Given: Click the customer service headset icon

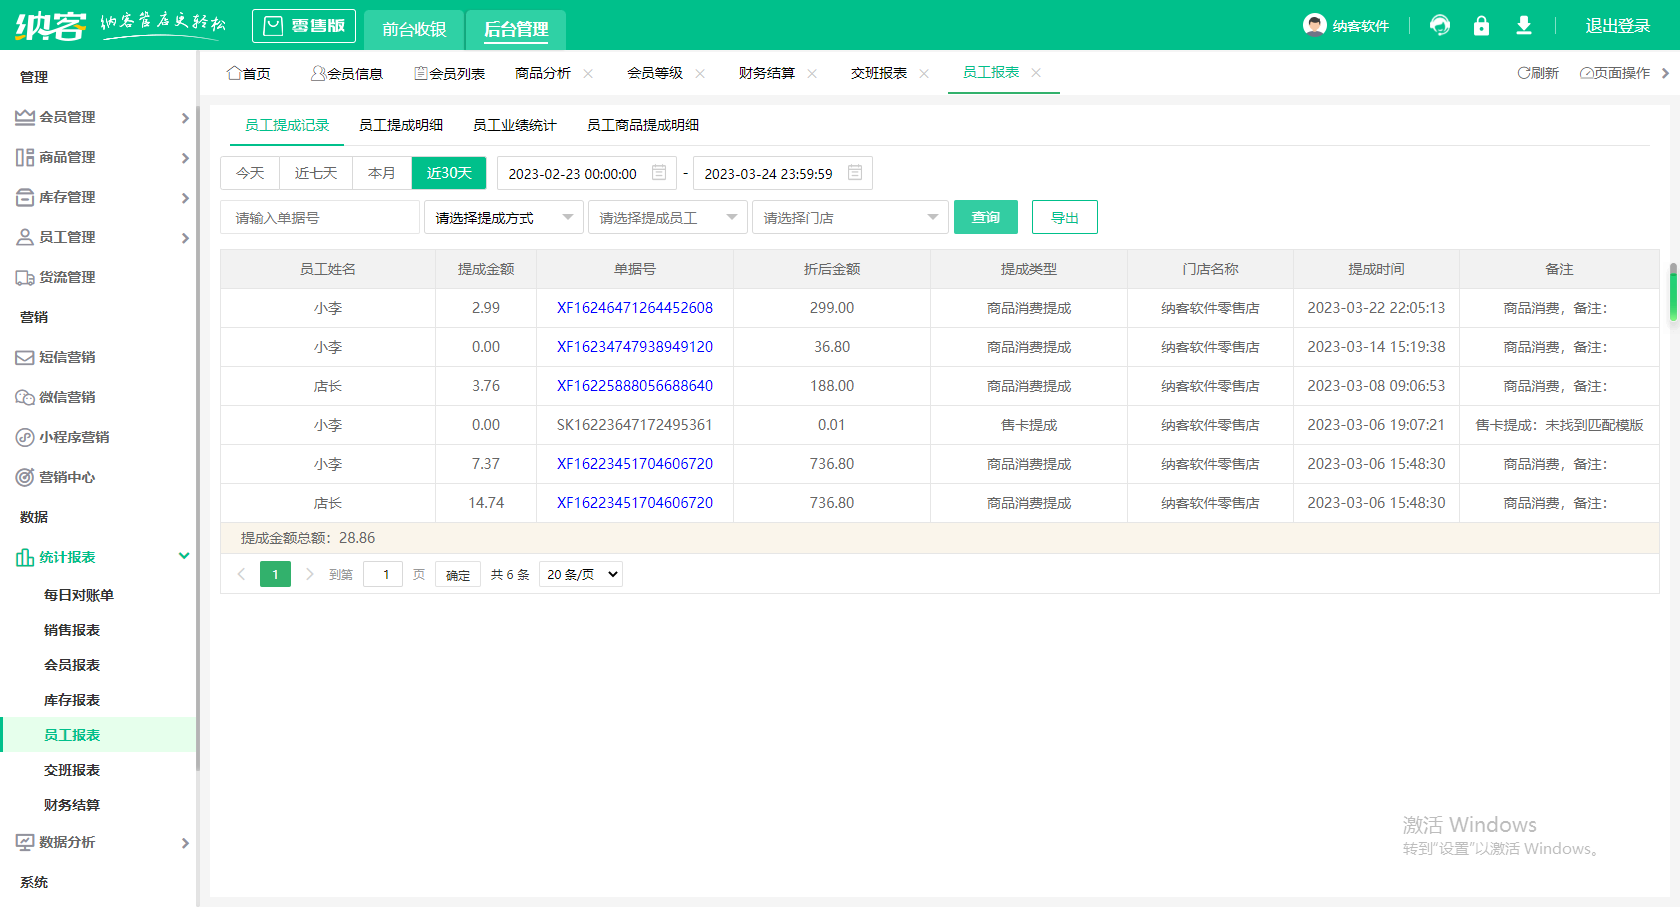Looking at the screenshot, I should [x=1440, y=26].
